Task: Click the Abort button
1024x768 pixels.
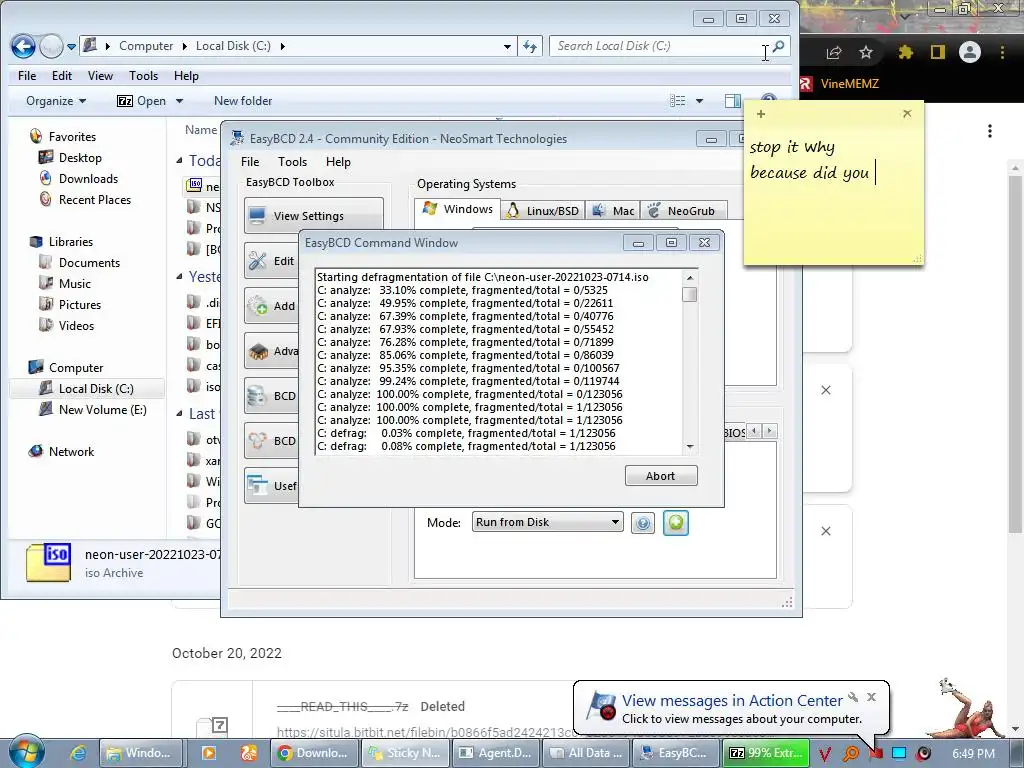Action: point(661,476)
